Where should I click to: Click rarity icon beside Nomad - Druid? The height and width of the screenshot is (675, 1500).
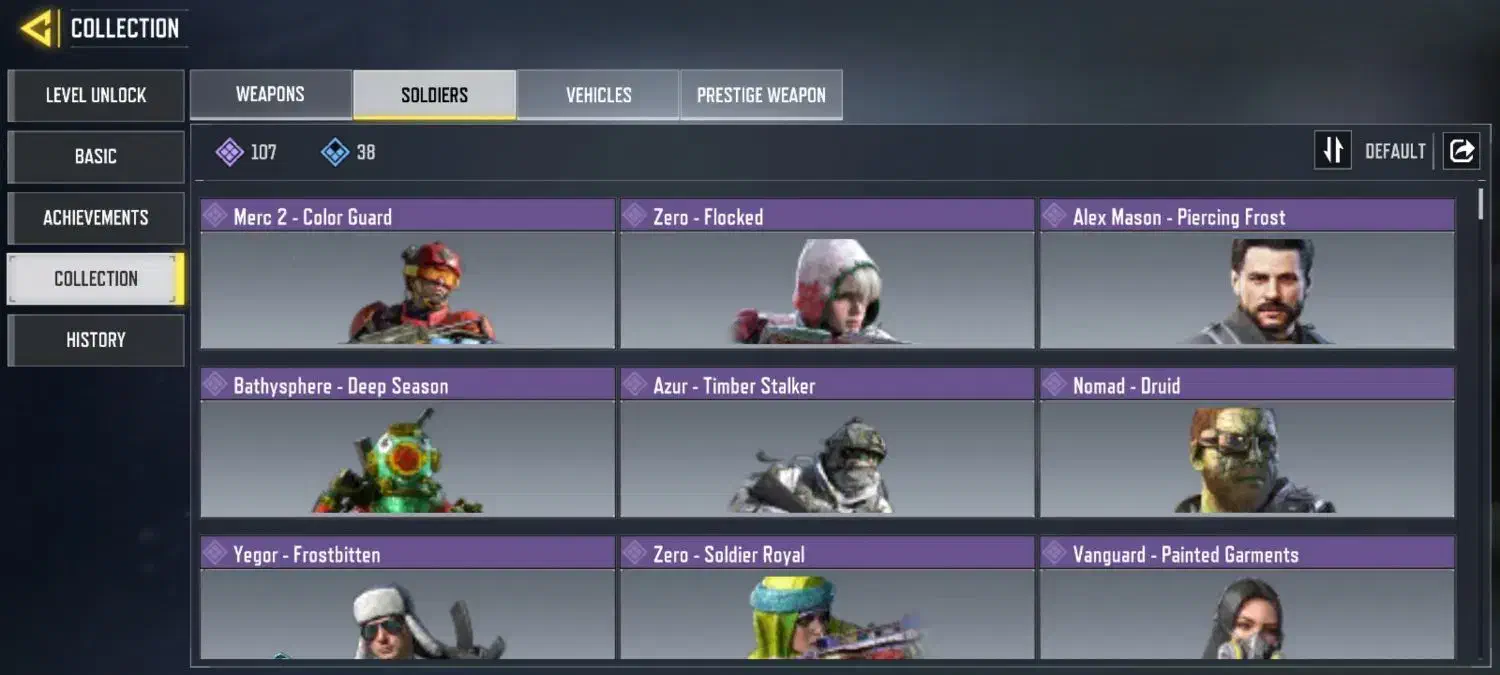coord(1055,384)
